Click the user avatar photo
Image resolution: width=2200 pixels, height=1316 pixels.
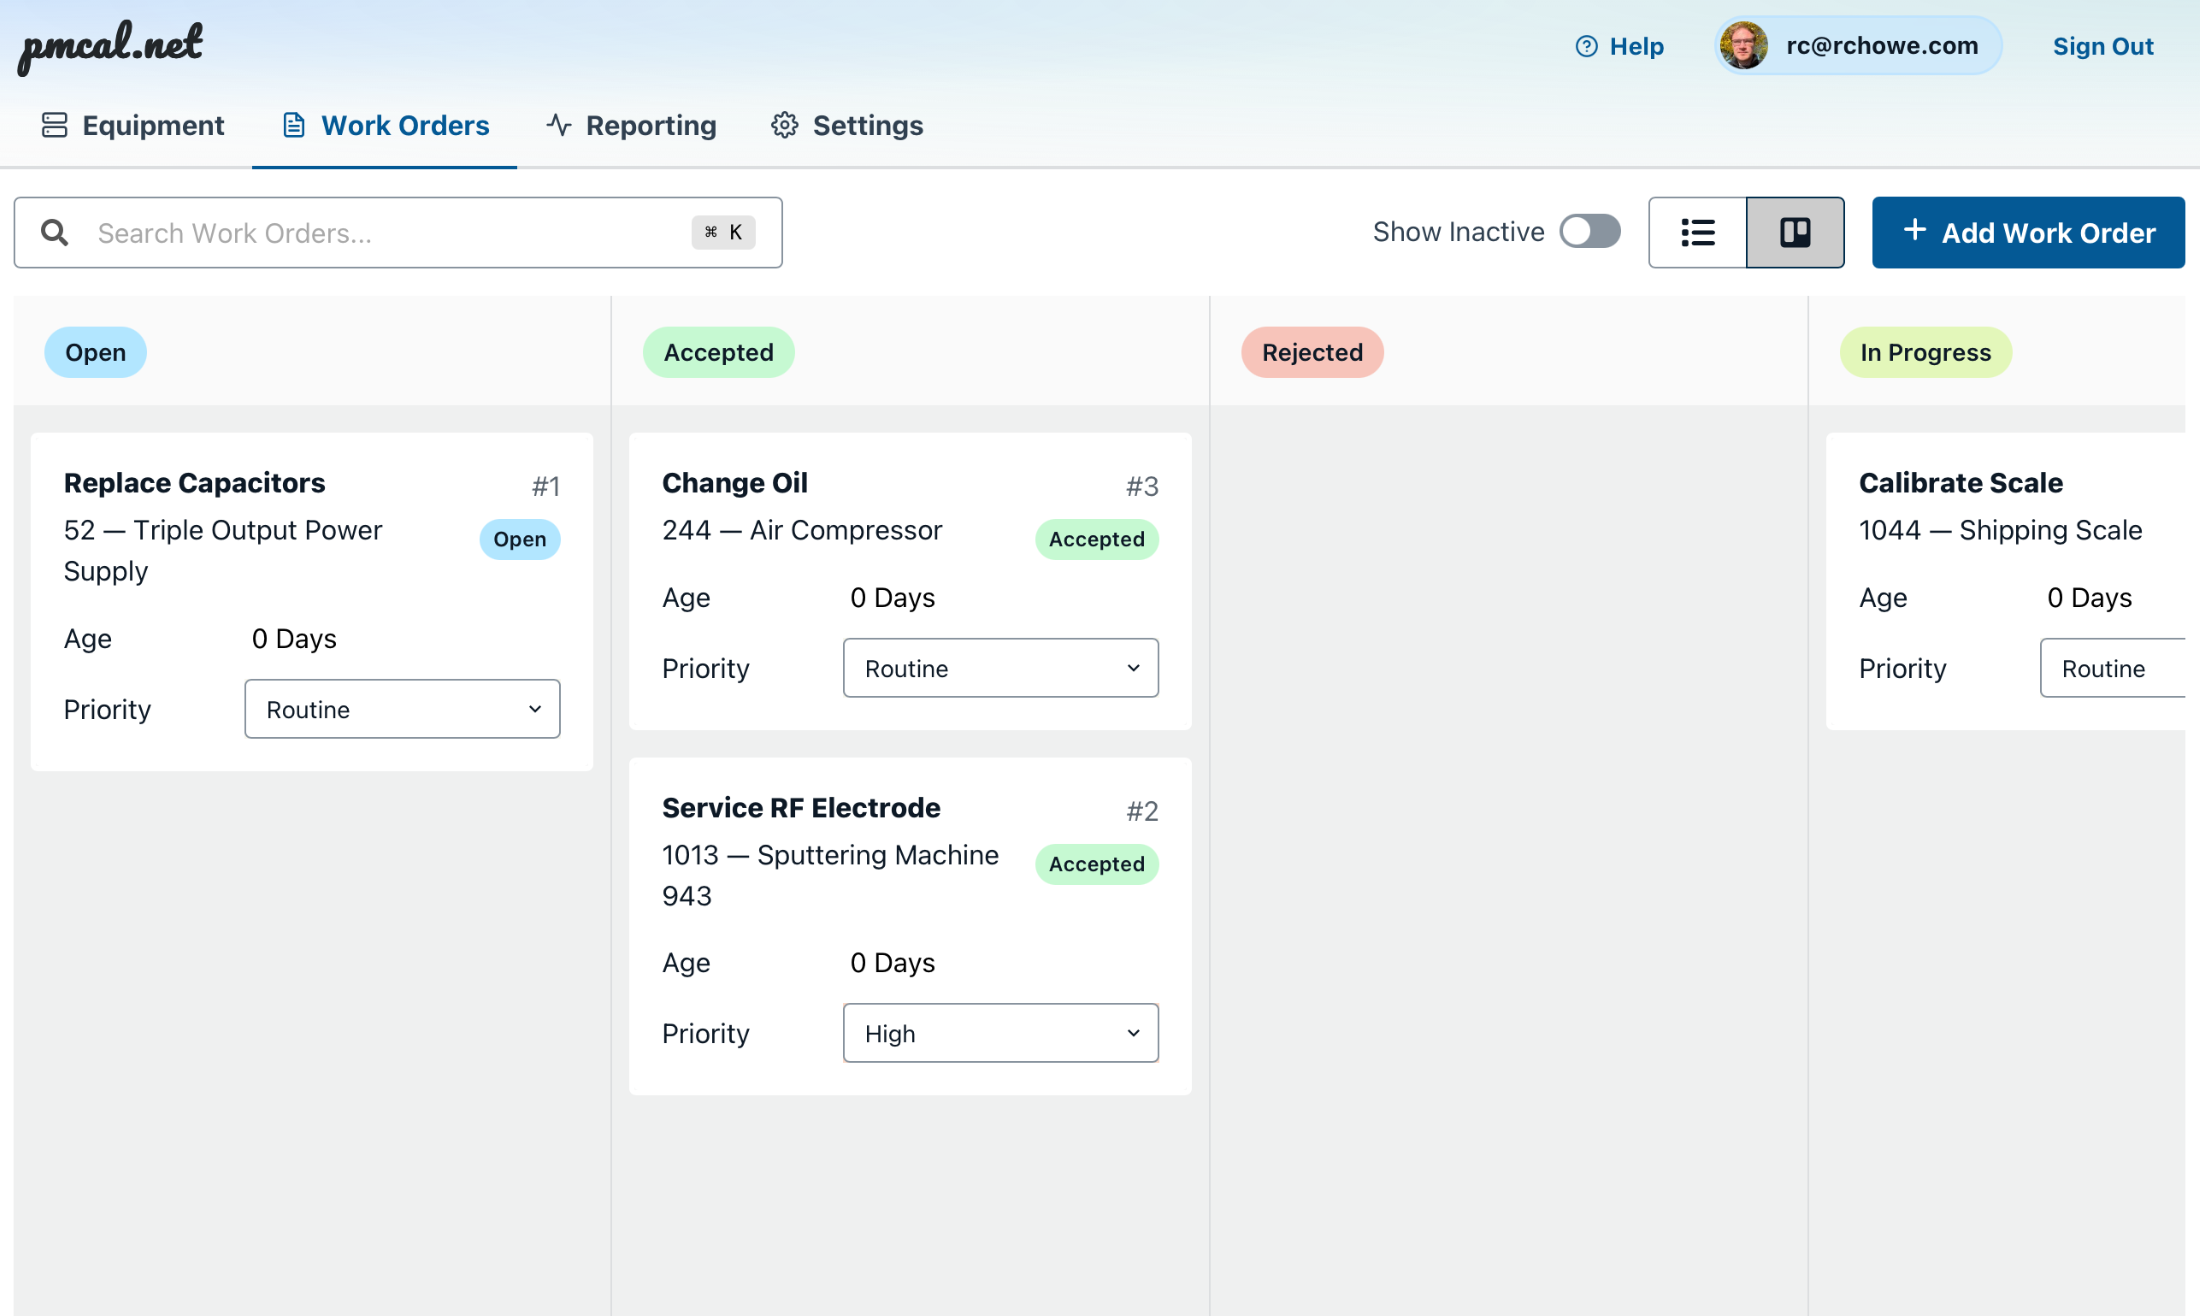(1743, 46)
